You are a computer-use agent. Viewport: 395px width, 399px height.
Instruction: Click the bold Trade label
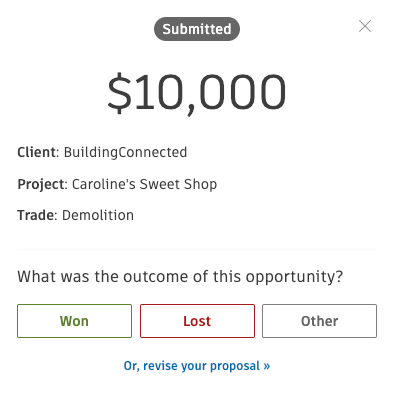point(35,215)
